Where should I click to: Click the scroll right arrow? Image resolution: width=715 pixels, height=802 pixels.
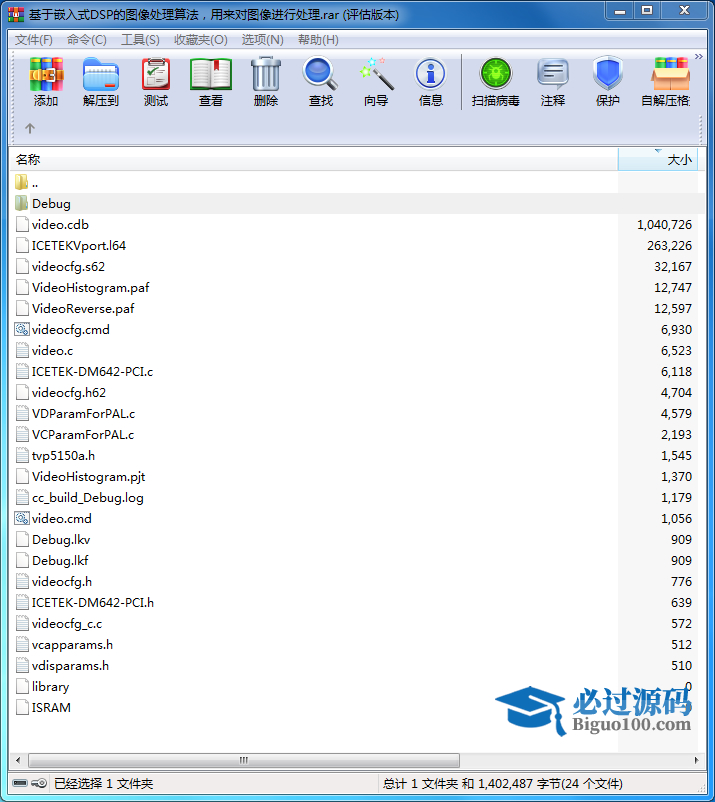pos(696,760)
